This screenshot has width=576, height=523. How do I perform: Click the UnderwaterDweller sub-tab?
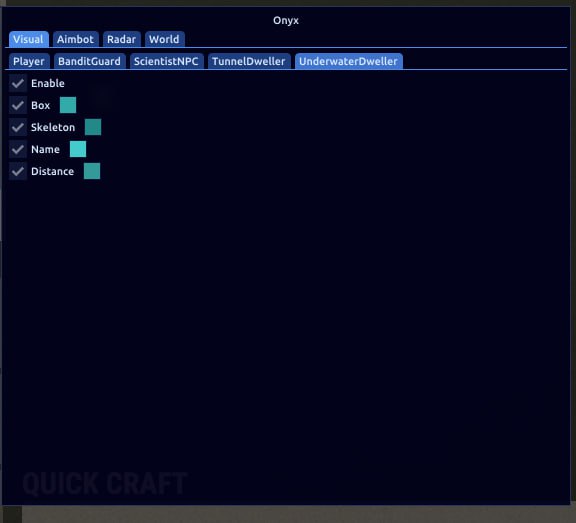(x=349, y=61)
